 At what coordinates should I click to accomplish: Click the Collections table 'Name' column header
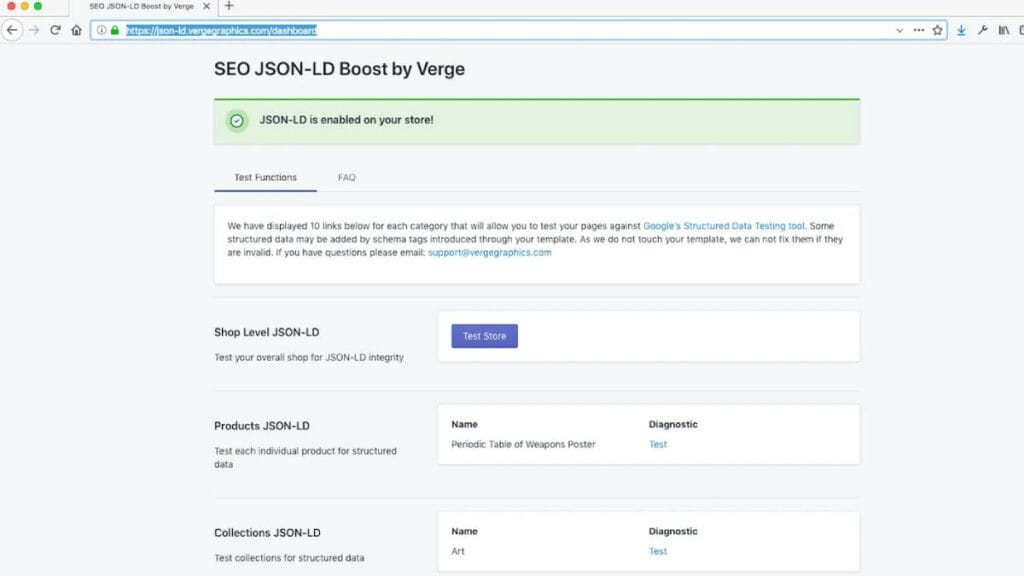click(x=464, y=532)
